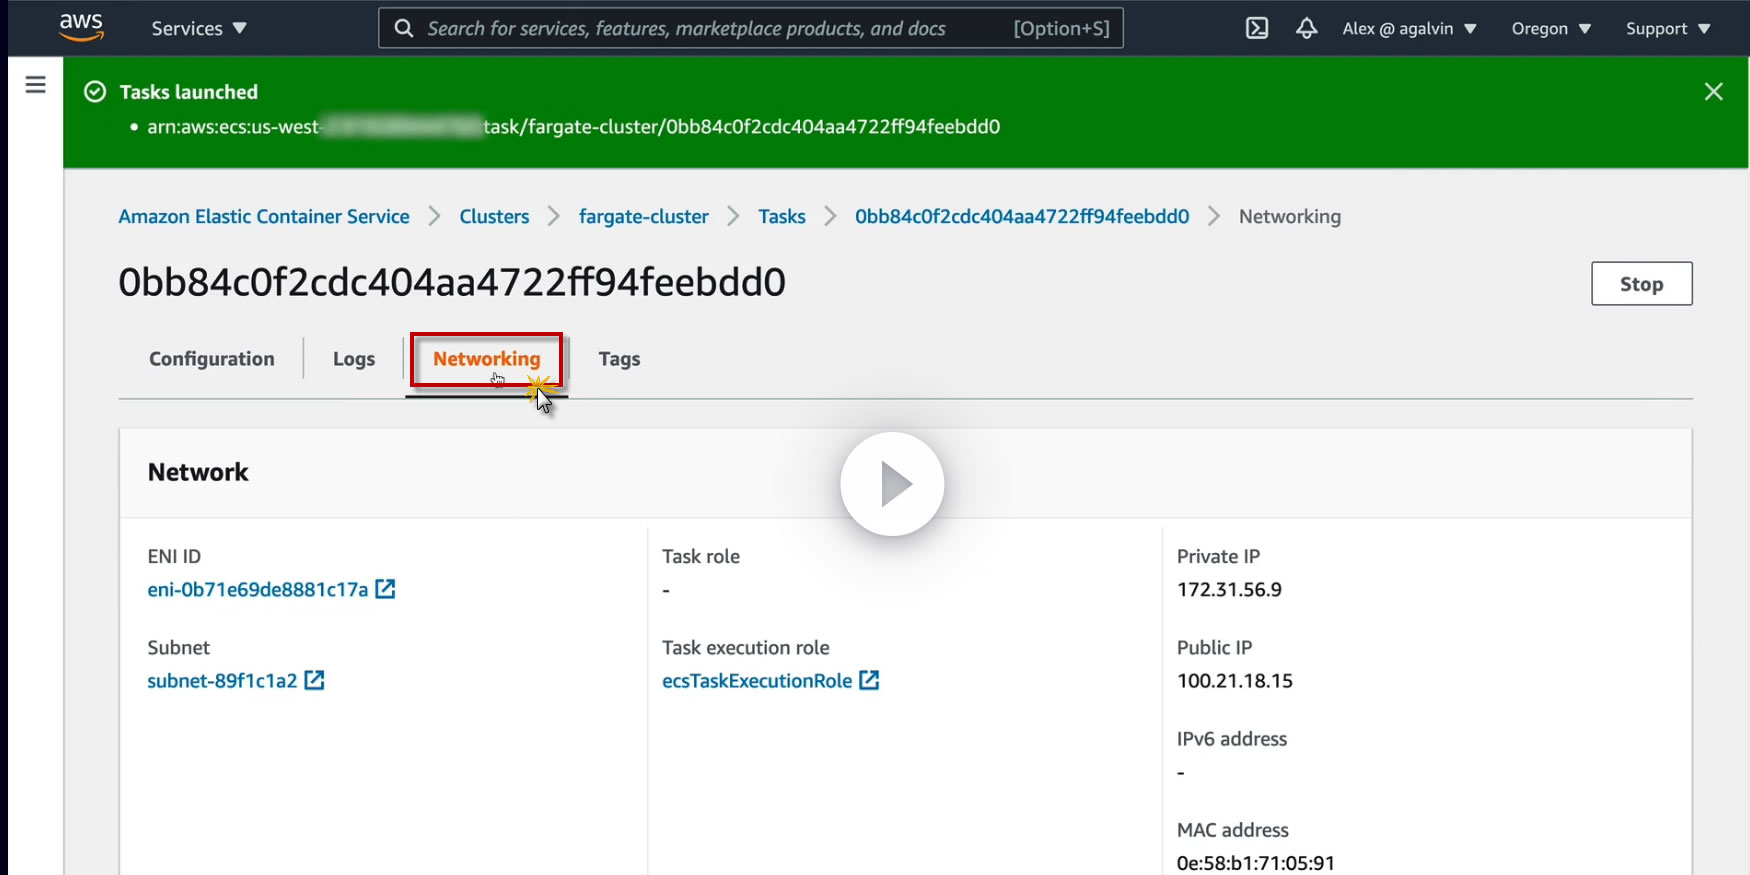Select the Networking tab
Screen dimensions: 1750x875
click(487, 359)
